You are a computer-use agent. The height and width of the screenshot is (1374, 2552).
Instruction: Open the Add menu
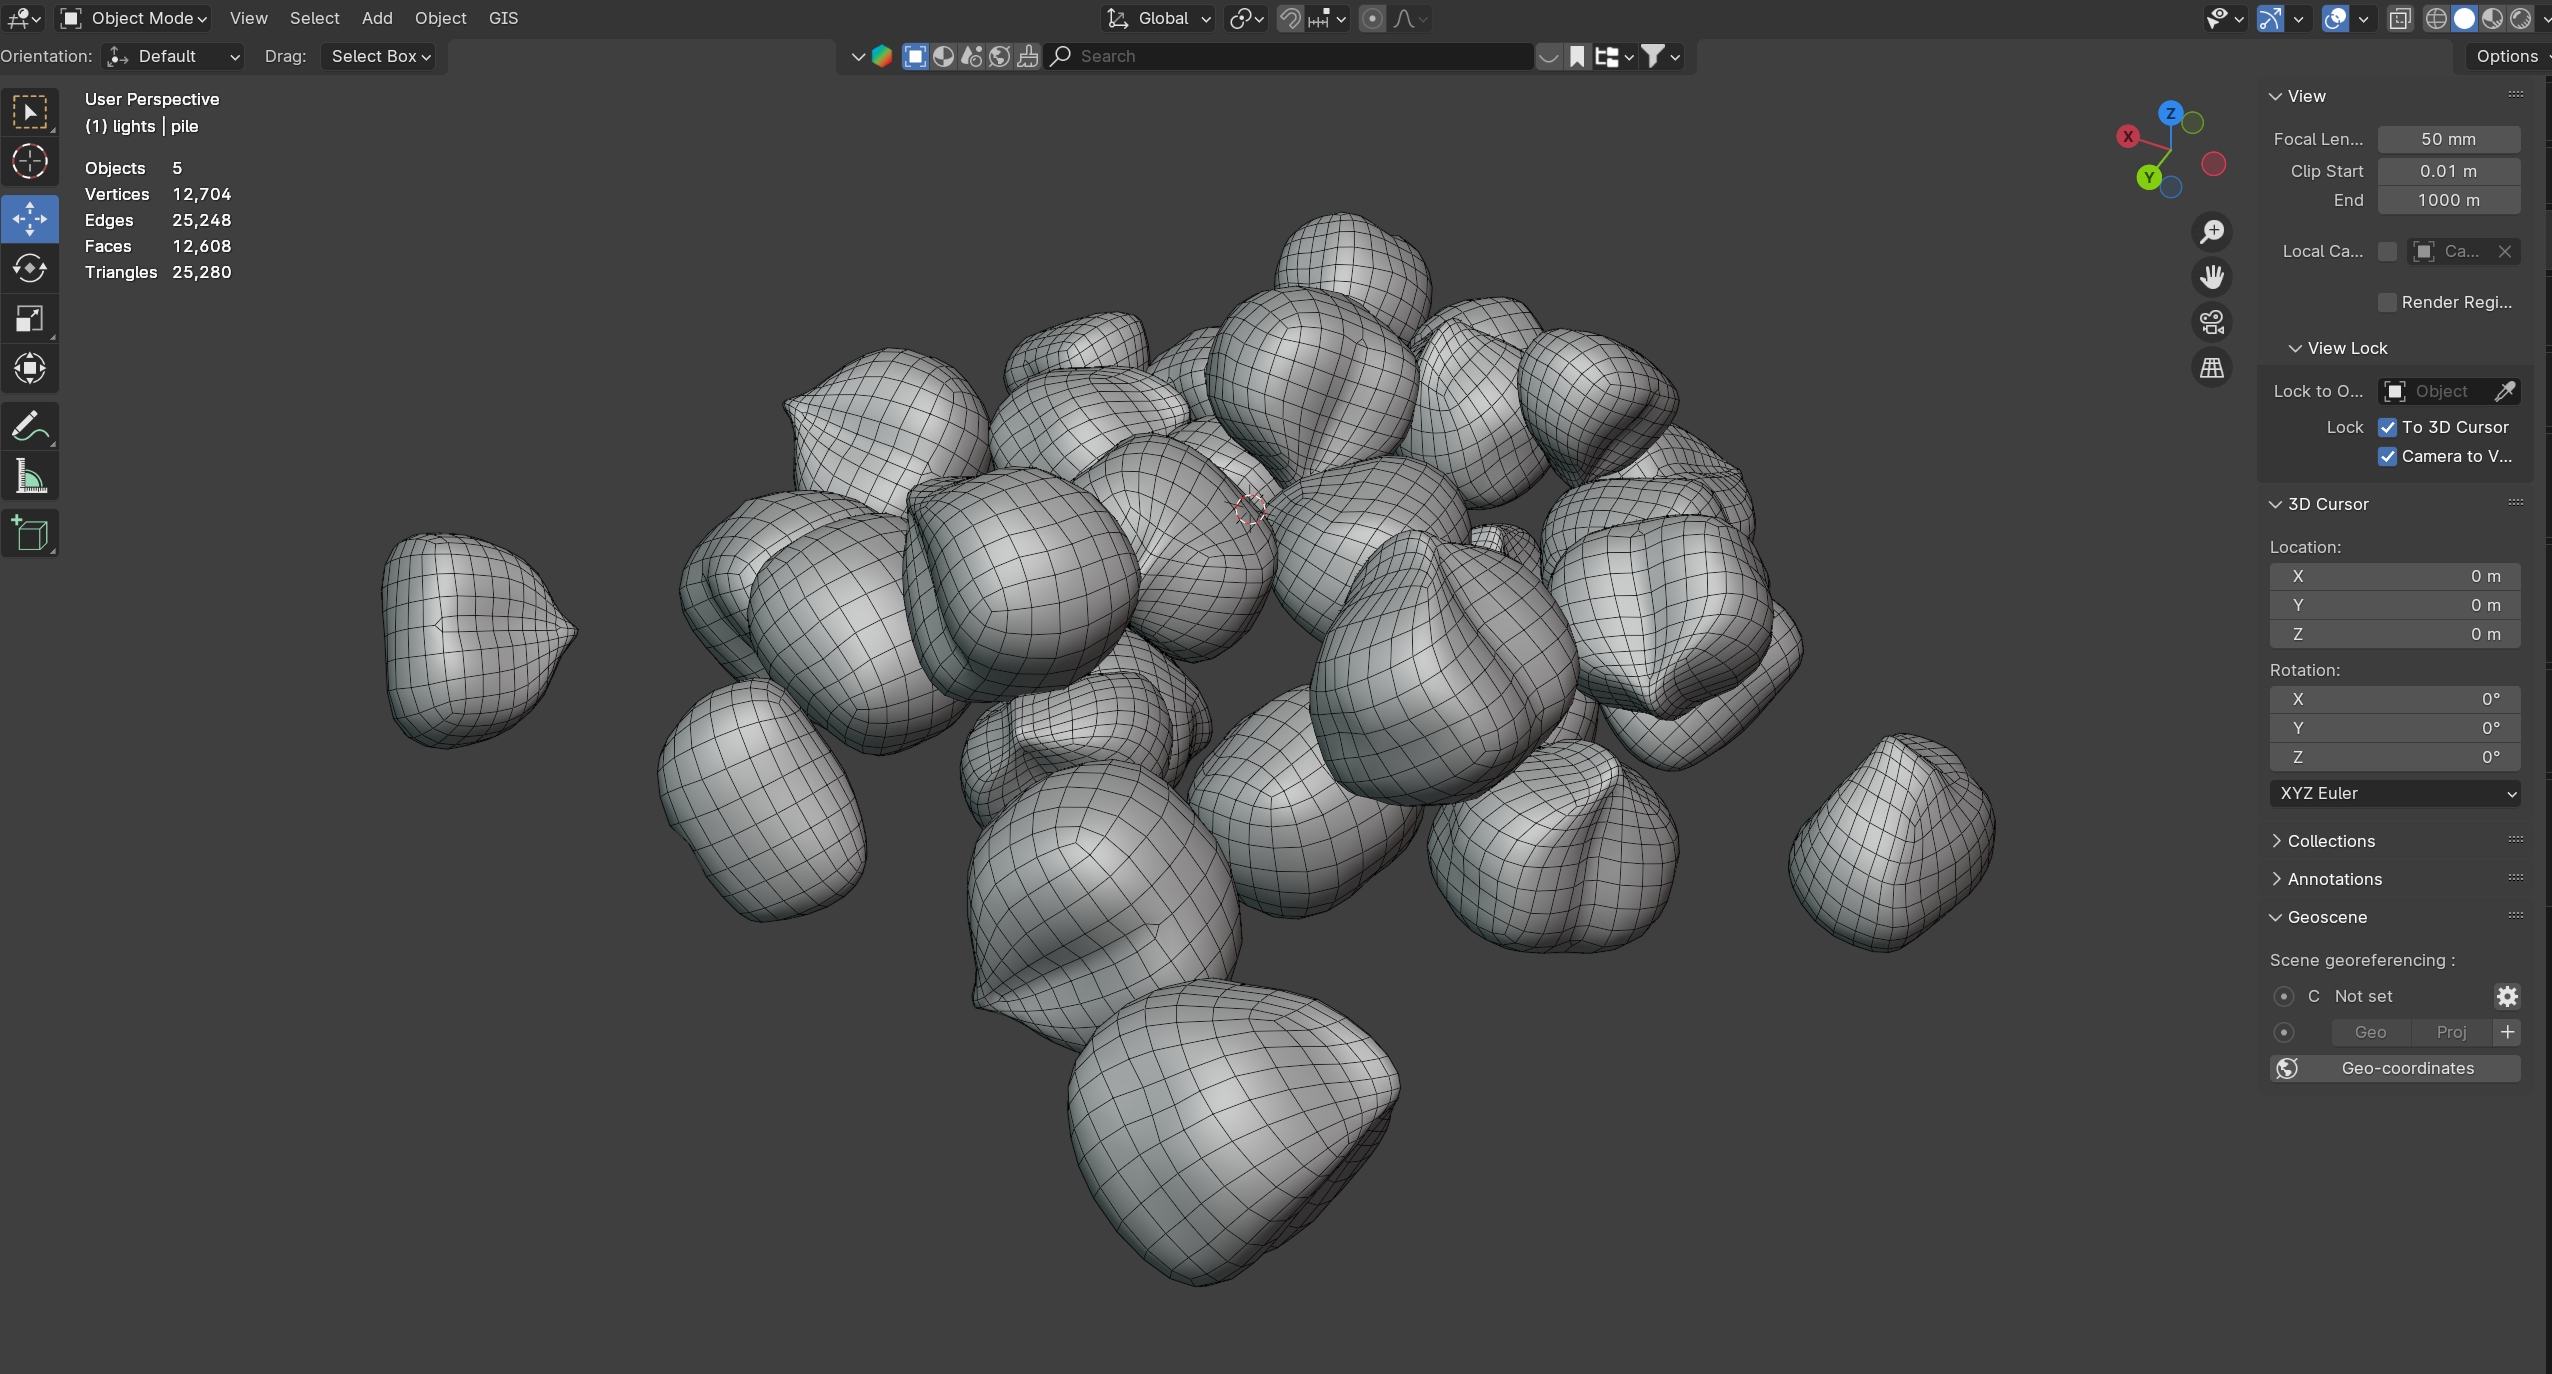click(x=377, y=18)
